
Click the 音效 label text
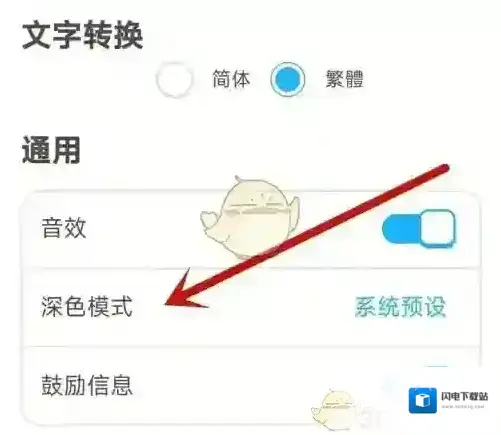64,228
